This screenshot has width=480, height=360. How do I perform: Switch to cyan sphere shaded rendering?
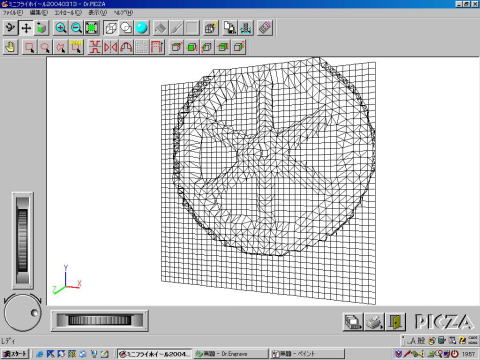tap(142, 28)
